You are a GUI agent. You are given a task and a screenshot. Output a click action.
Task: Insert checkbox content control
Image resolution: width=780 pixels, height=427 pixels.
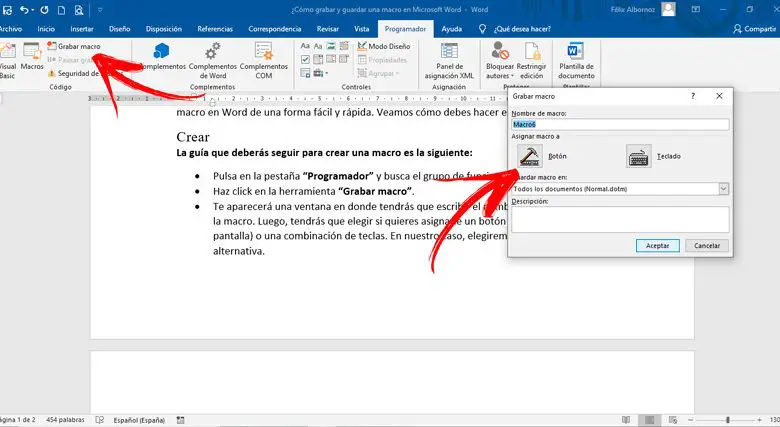(305, 59)
